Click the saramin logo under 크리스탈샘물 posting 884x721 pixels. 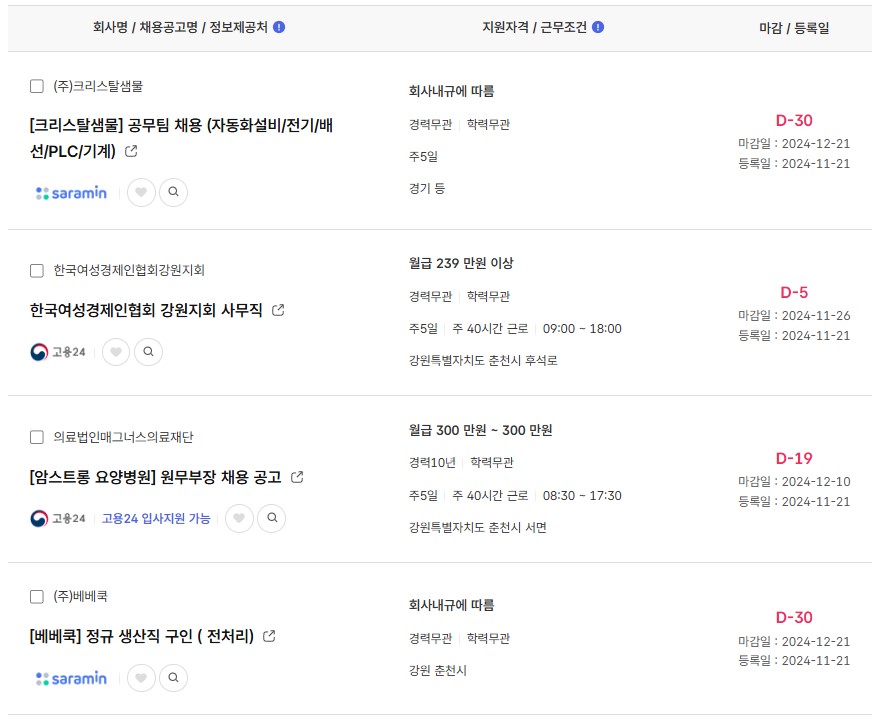click(71, 193)
